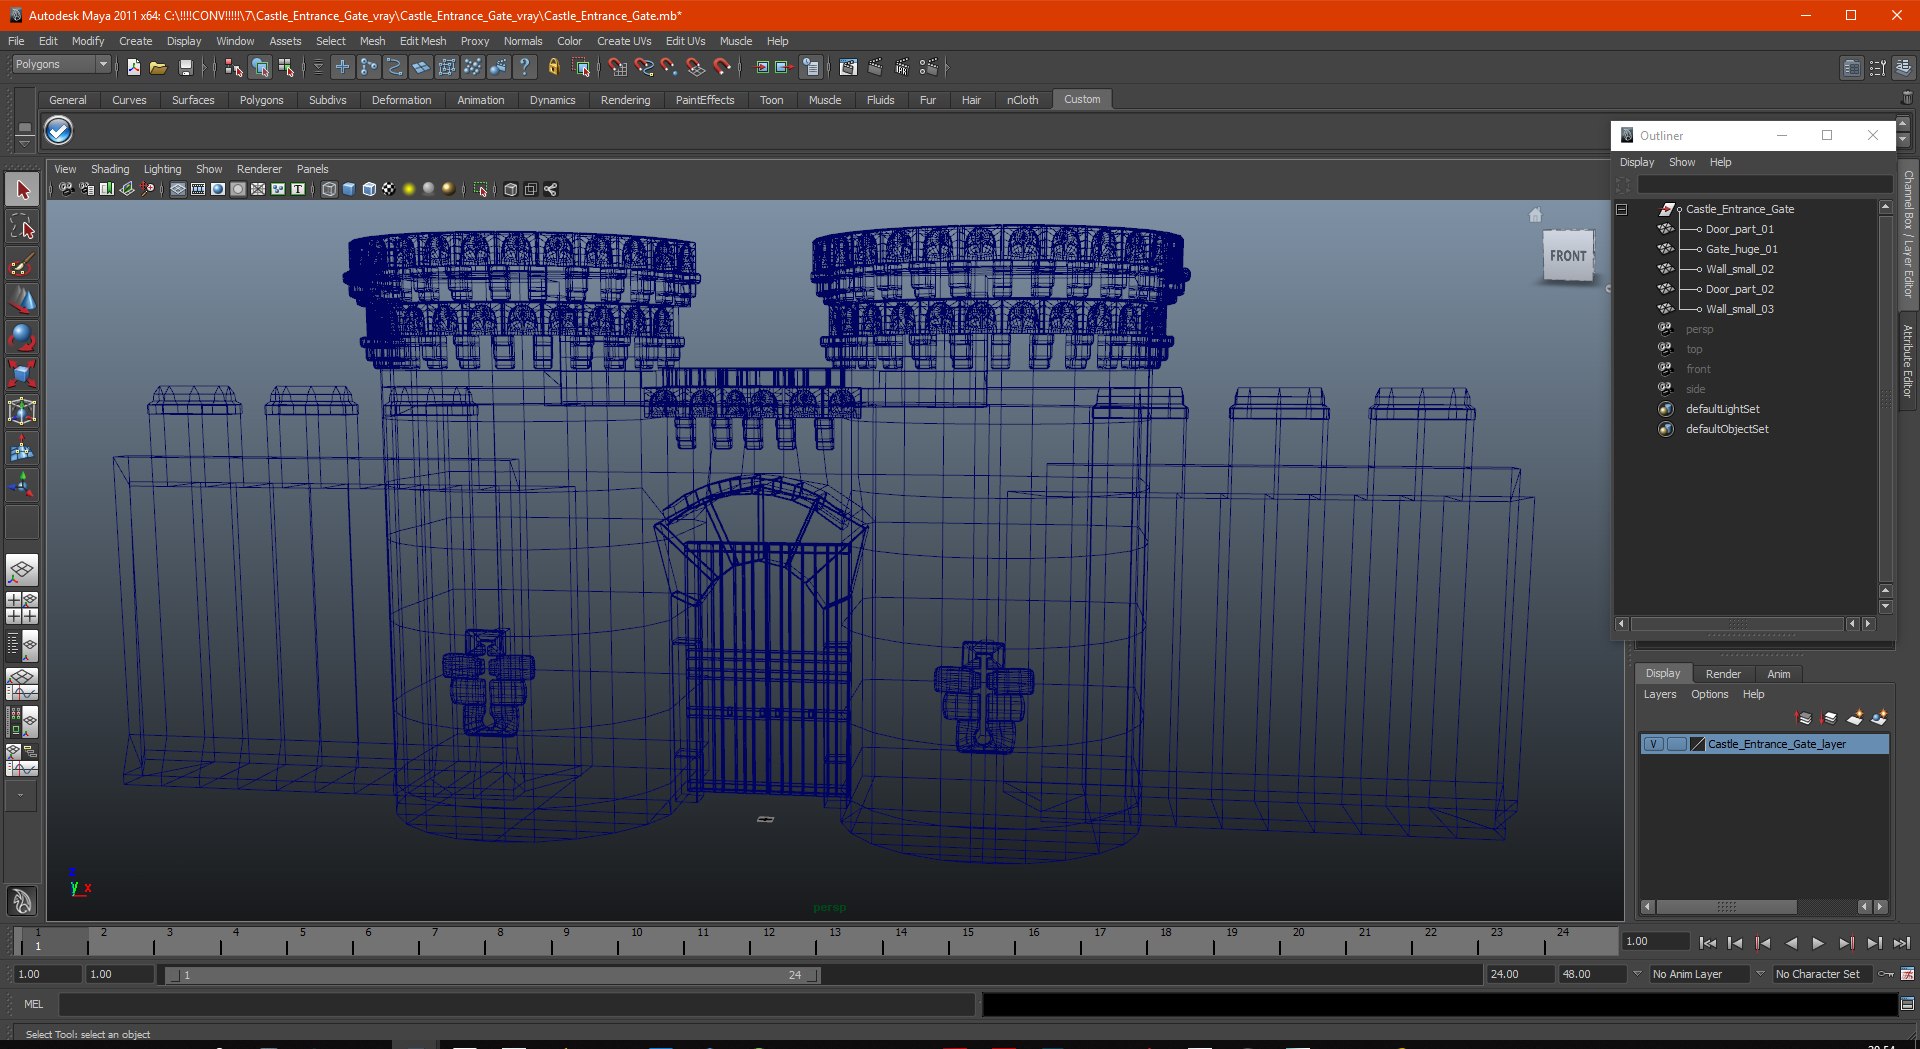Toggle Castle_Entrance_Gate_layer visibility V box
The image size is (1920, 1049).
1654,744
